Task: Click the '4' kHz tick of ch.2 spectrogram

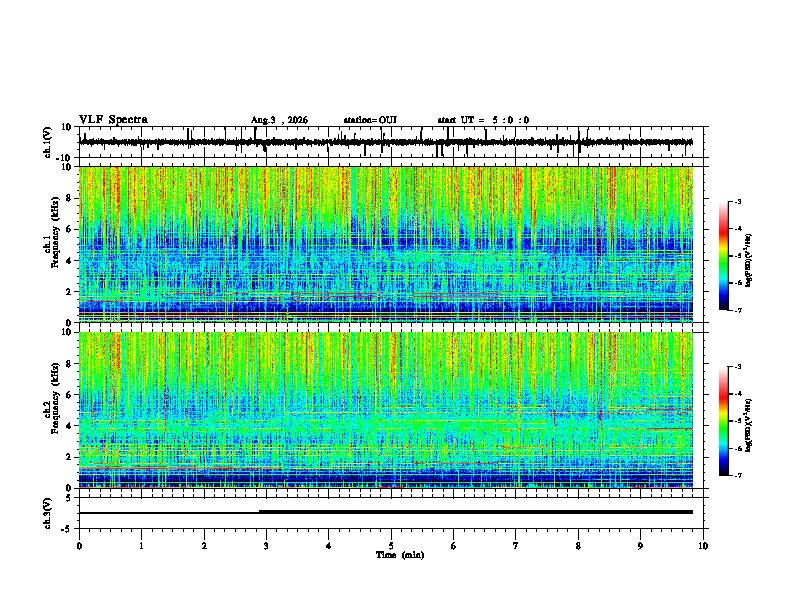Action: coord(70,426)
